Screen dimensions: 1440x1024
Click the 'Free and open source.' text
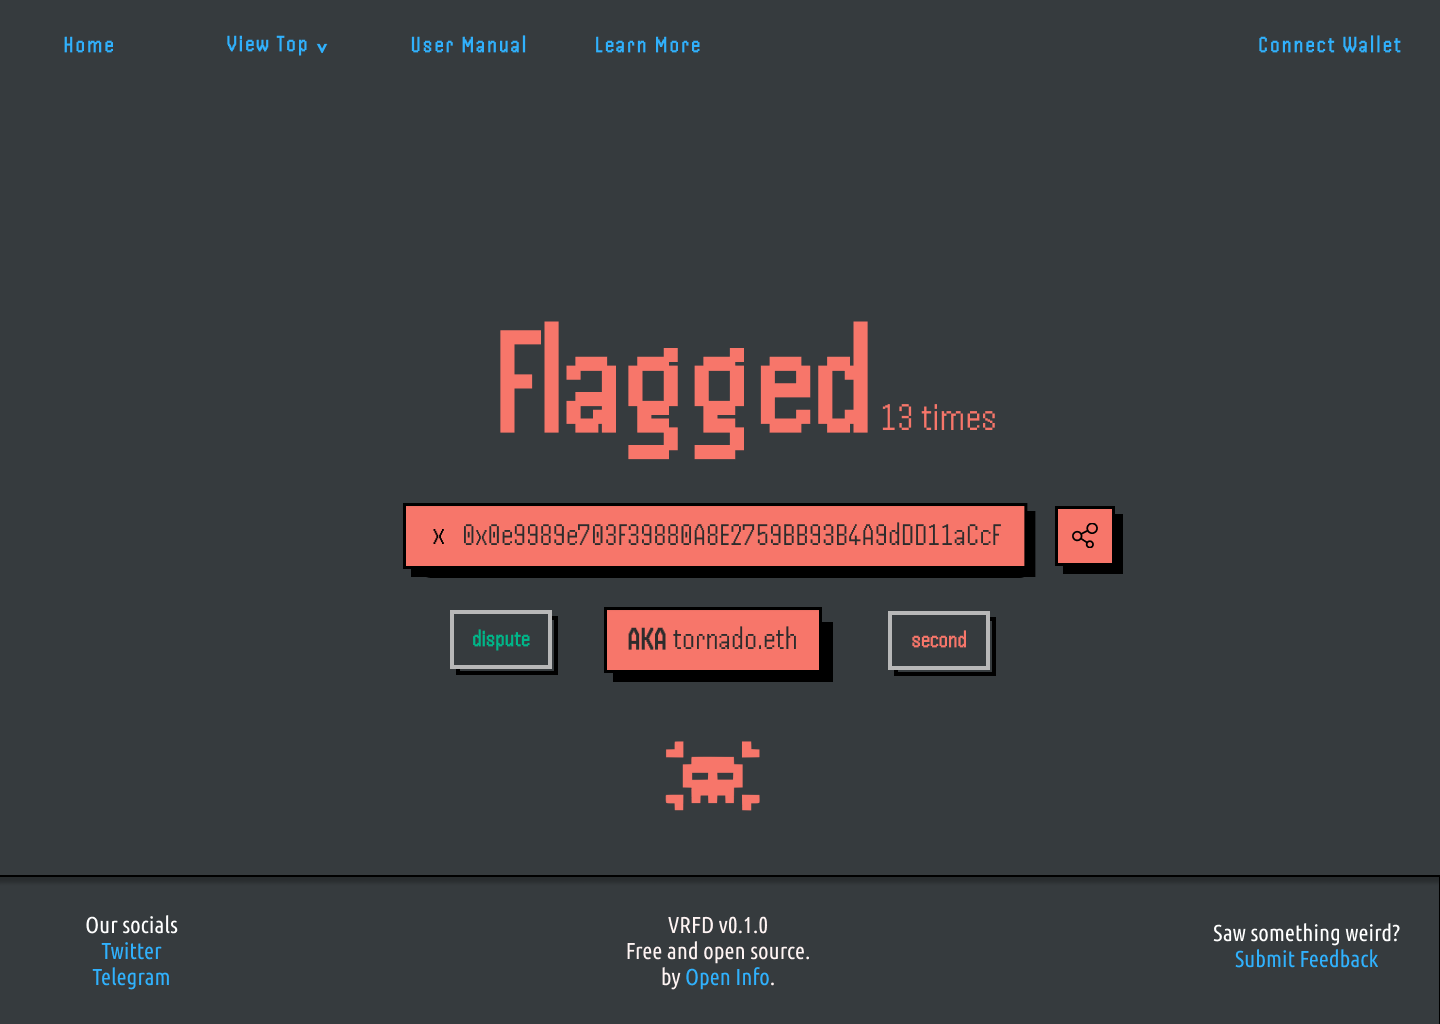pyautogui.click(x=718, y=951)
